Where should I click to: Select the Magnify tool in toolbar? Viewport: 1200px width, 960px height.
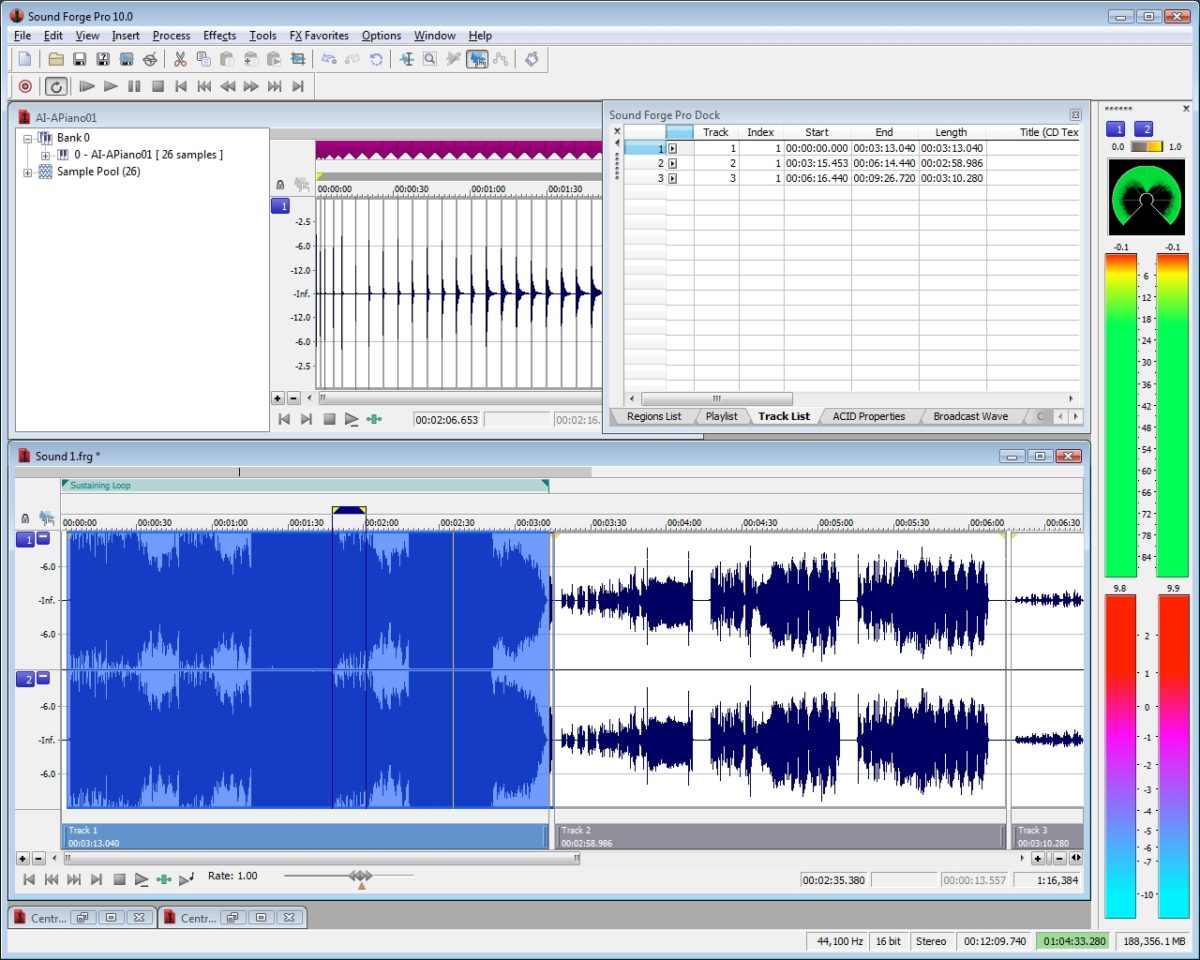(x=429, y=60)
